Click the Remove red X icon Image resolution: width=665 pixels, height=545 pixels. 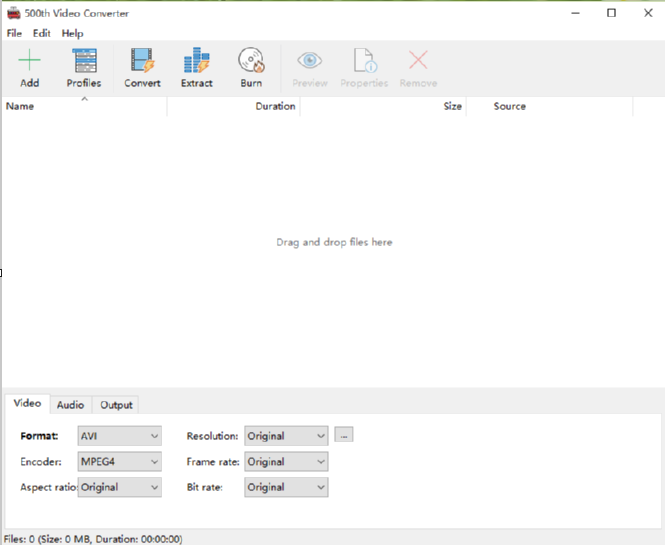[x=418, y=60]
